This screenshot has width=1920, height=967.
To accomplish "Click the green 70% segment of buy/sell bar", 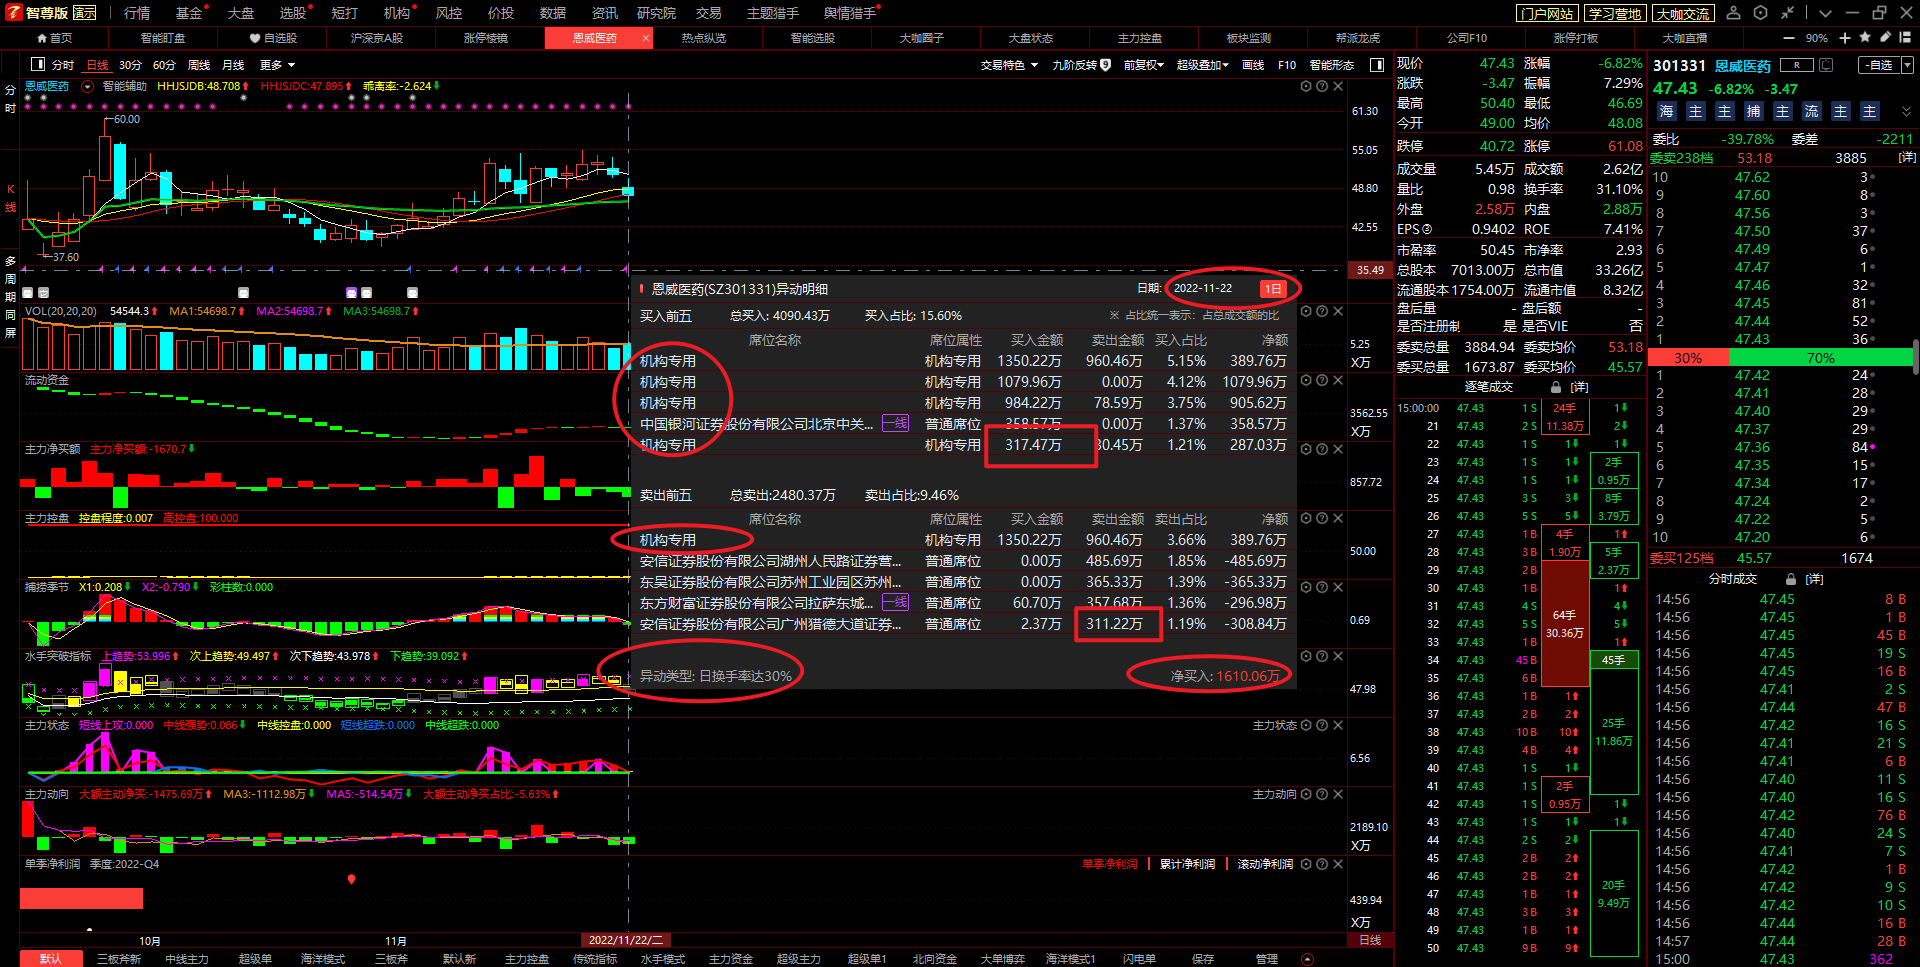I will (1820, 357).
